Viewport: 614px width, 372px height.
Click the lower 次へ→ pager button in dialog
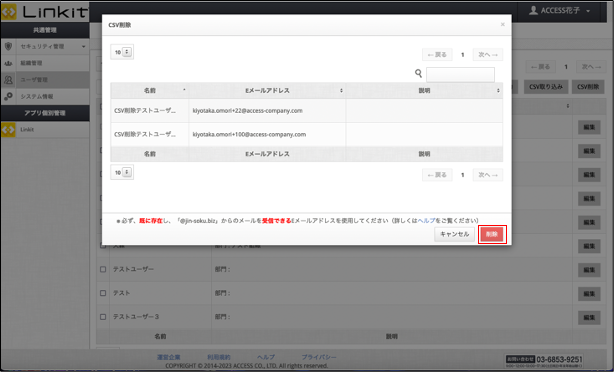488,175
